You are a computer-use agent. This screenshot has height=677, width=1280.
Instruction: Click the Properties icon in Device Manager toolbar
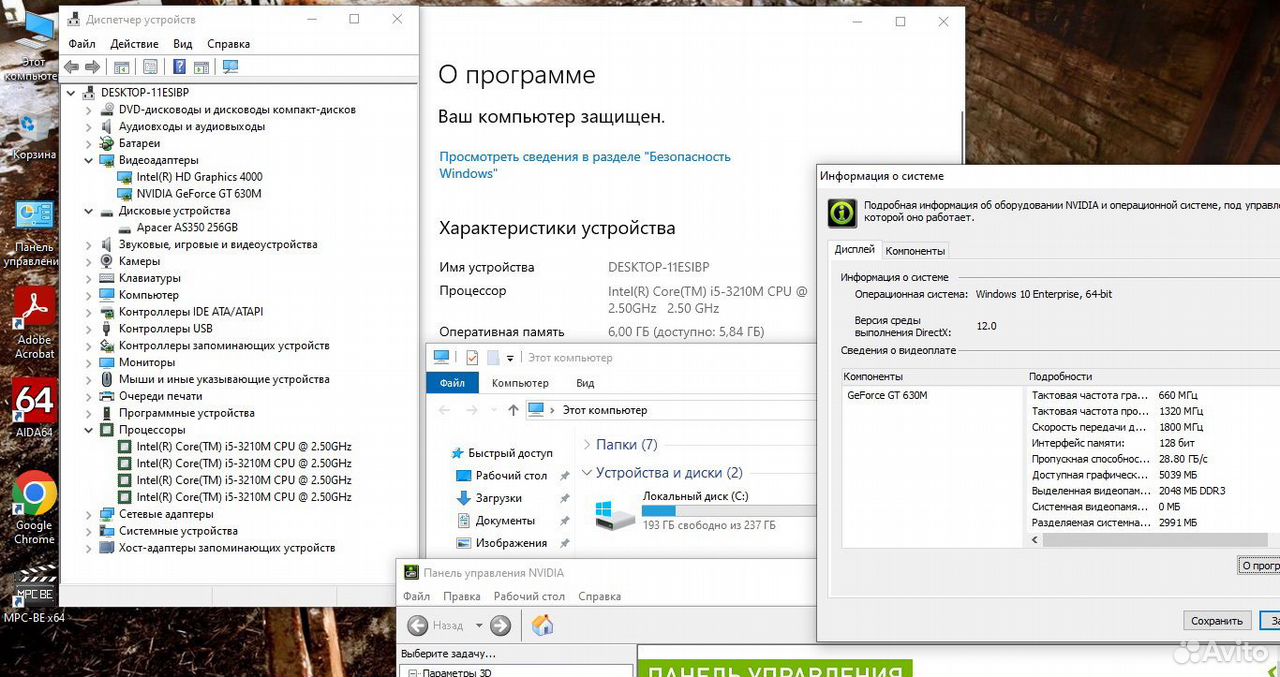pyautogui.click(x=150, y=67)
